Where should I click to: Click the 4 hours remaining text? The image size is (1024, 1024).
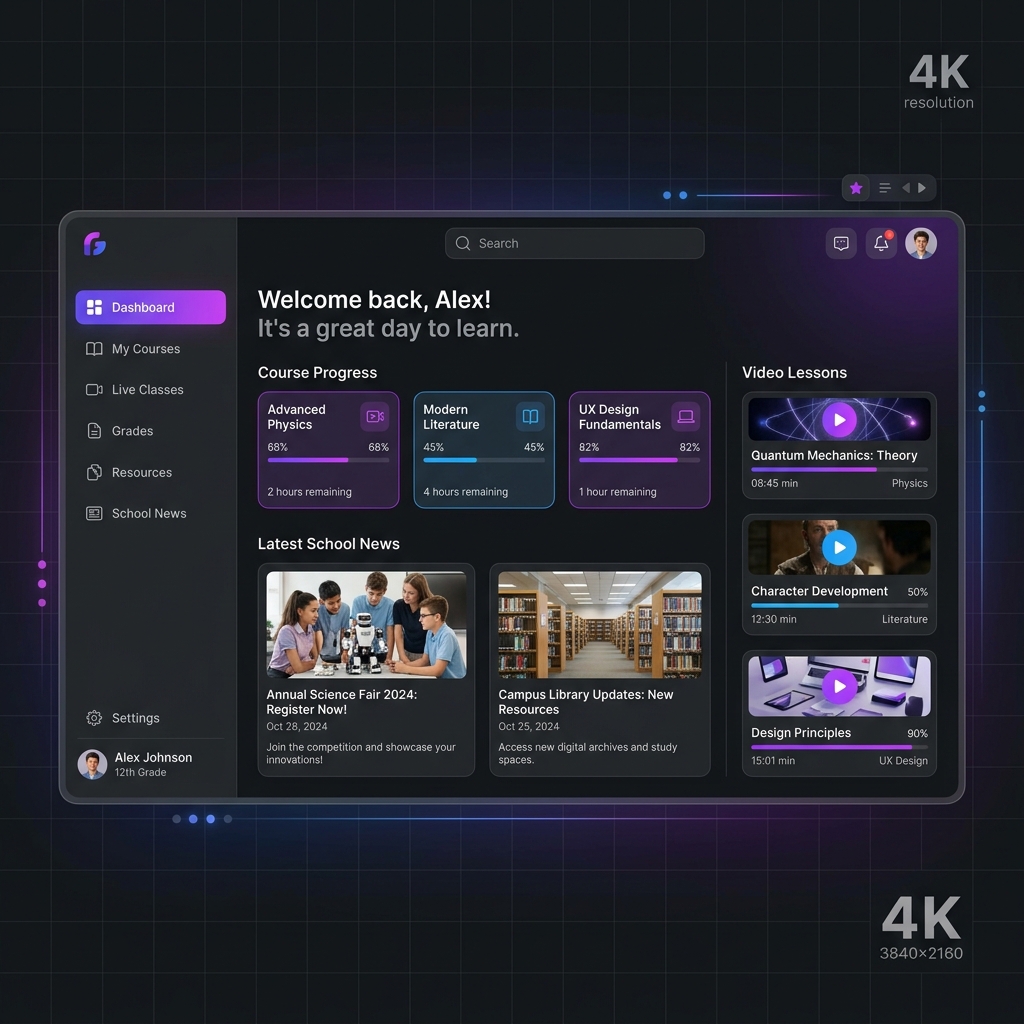coord(466,492)
